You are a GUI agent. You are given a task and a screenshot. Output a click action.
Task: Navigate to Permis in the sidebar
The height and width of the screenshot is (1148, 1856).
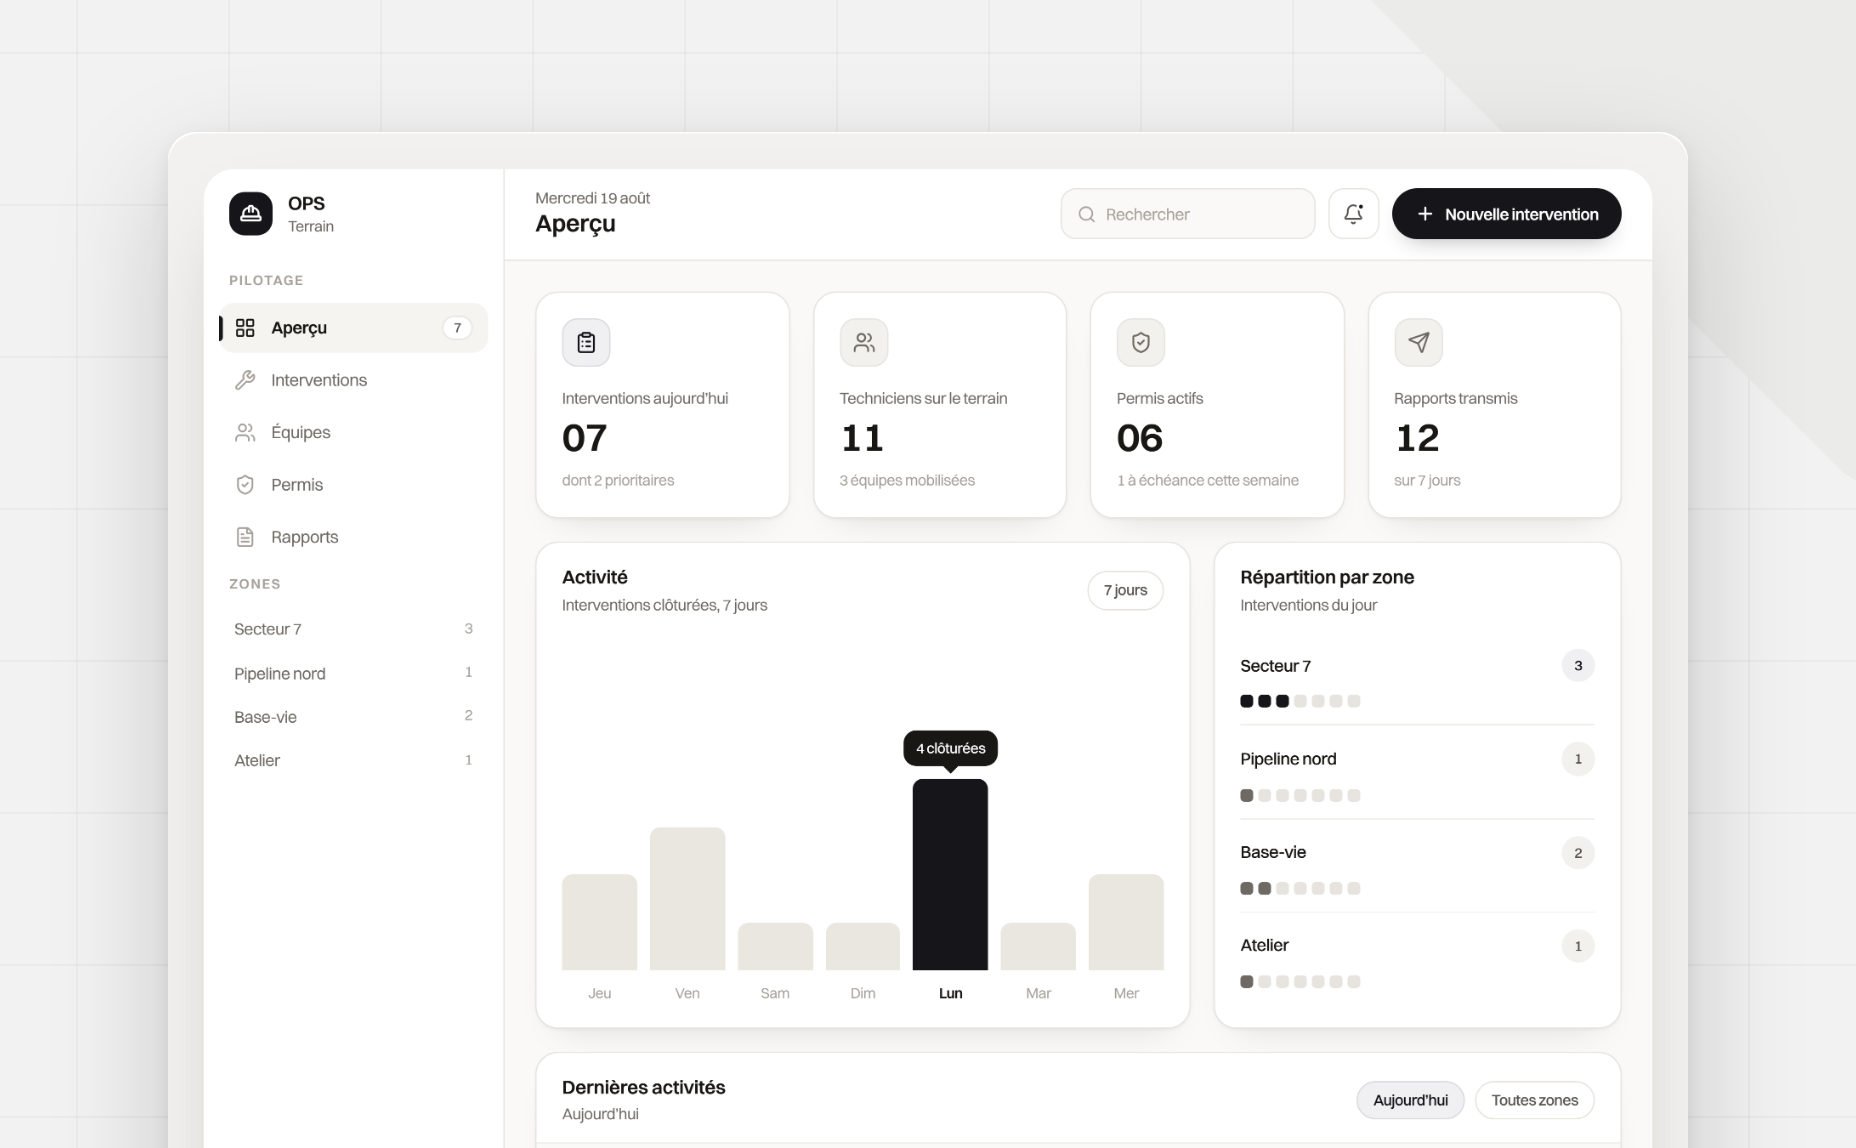click(353, 485)
